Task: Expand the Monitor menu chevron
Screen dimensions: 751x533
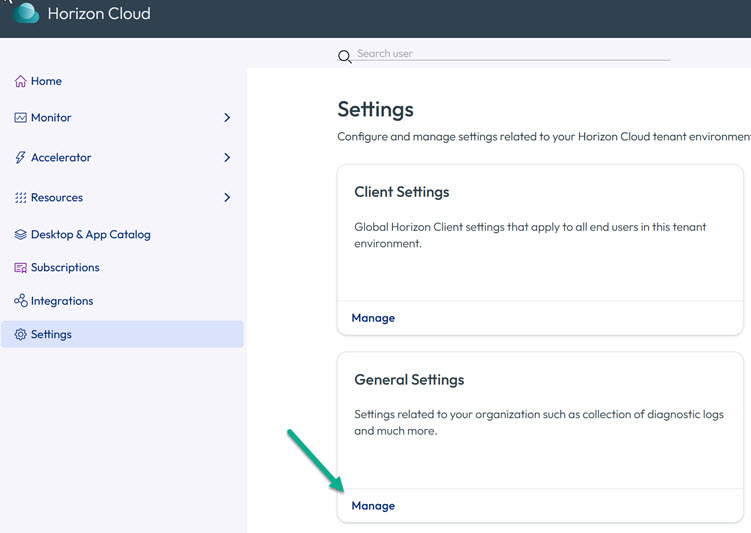Action: tap(227, 118)
